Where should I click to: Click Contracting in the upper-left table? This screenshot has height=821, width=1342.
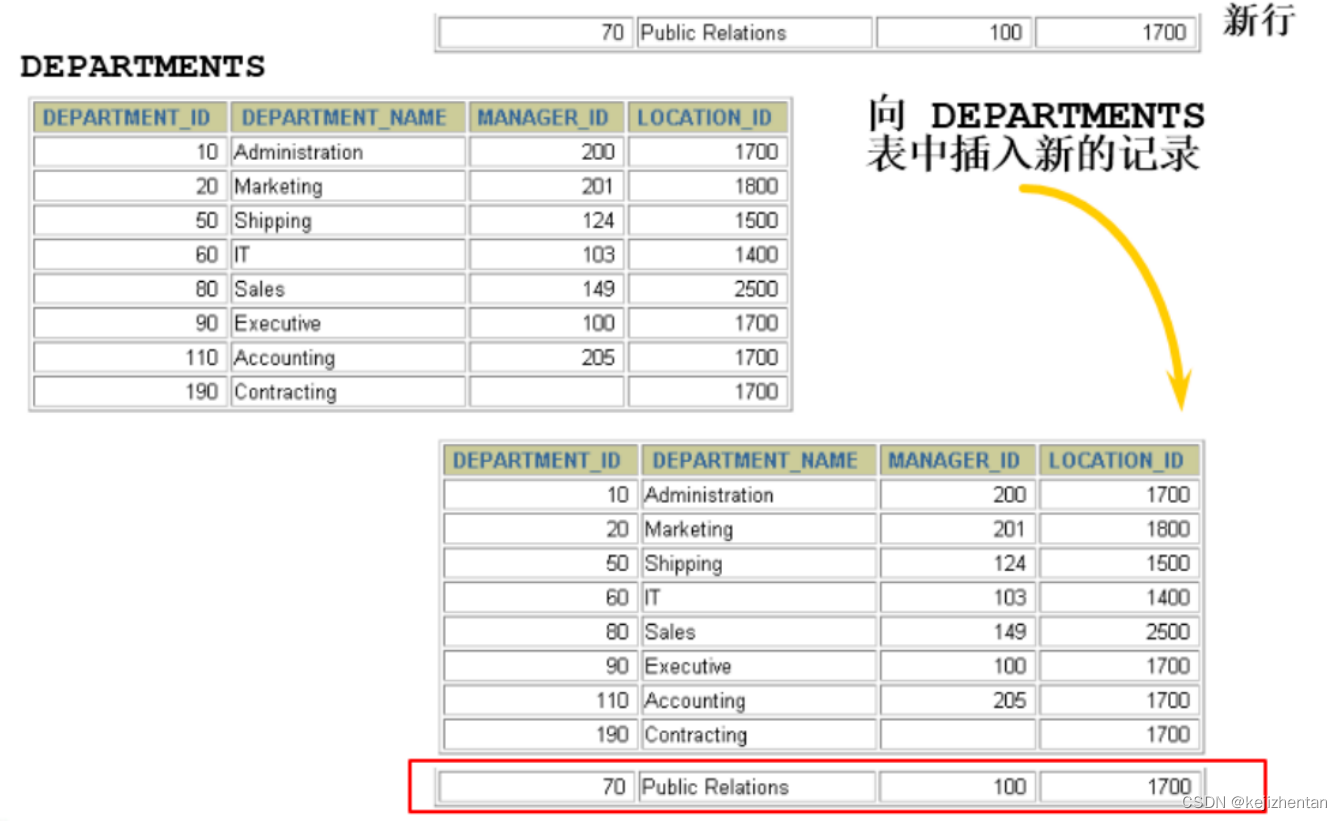pos(285,392)
